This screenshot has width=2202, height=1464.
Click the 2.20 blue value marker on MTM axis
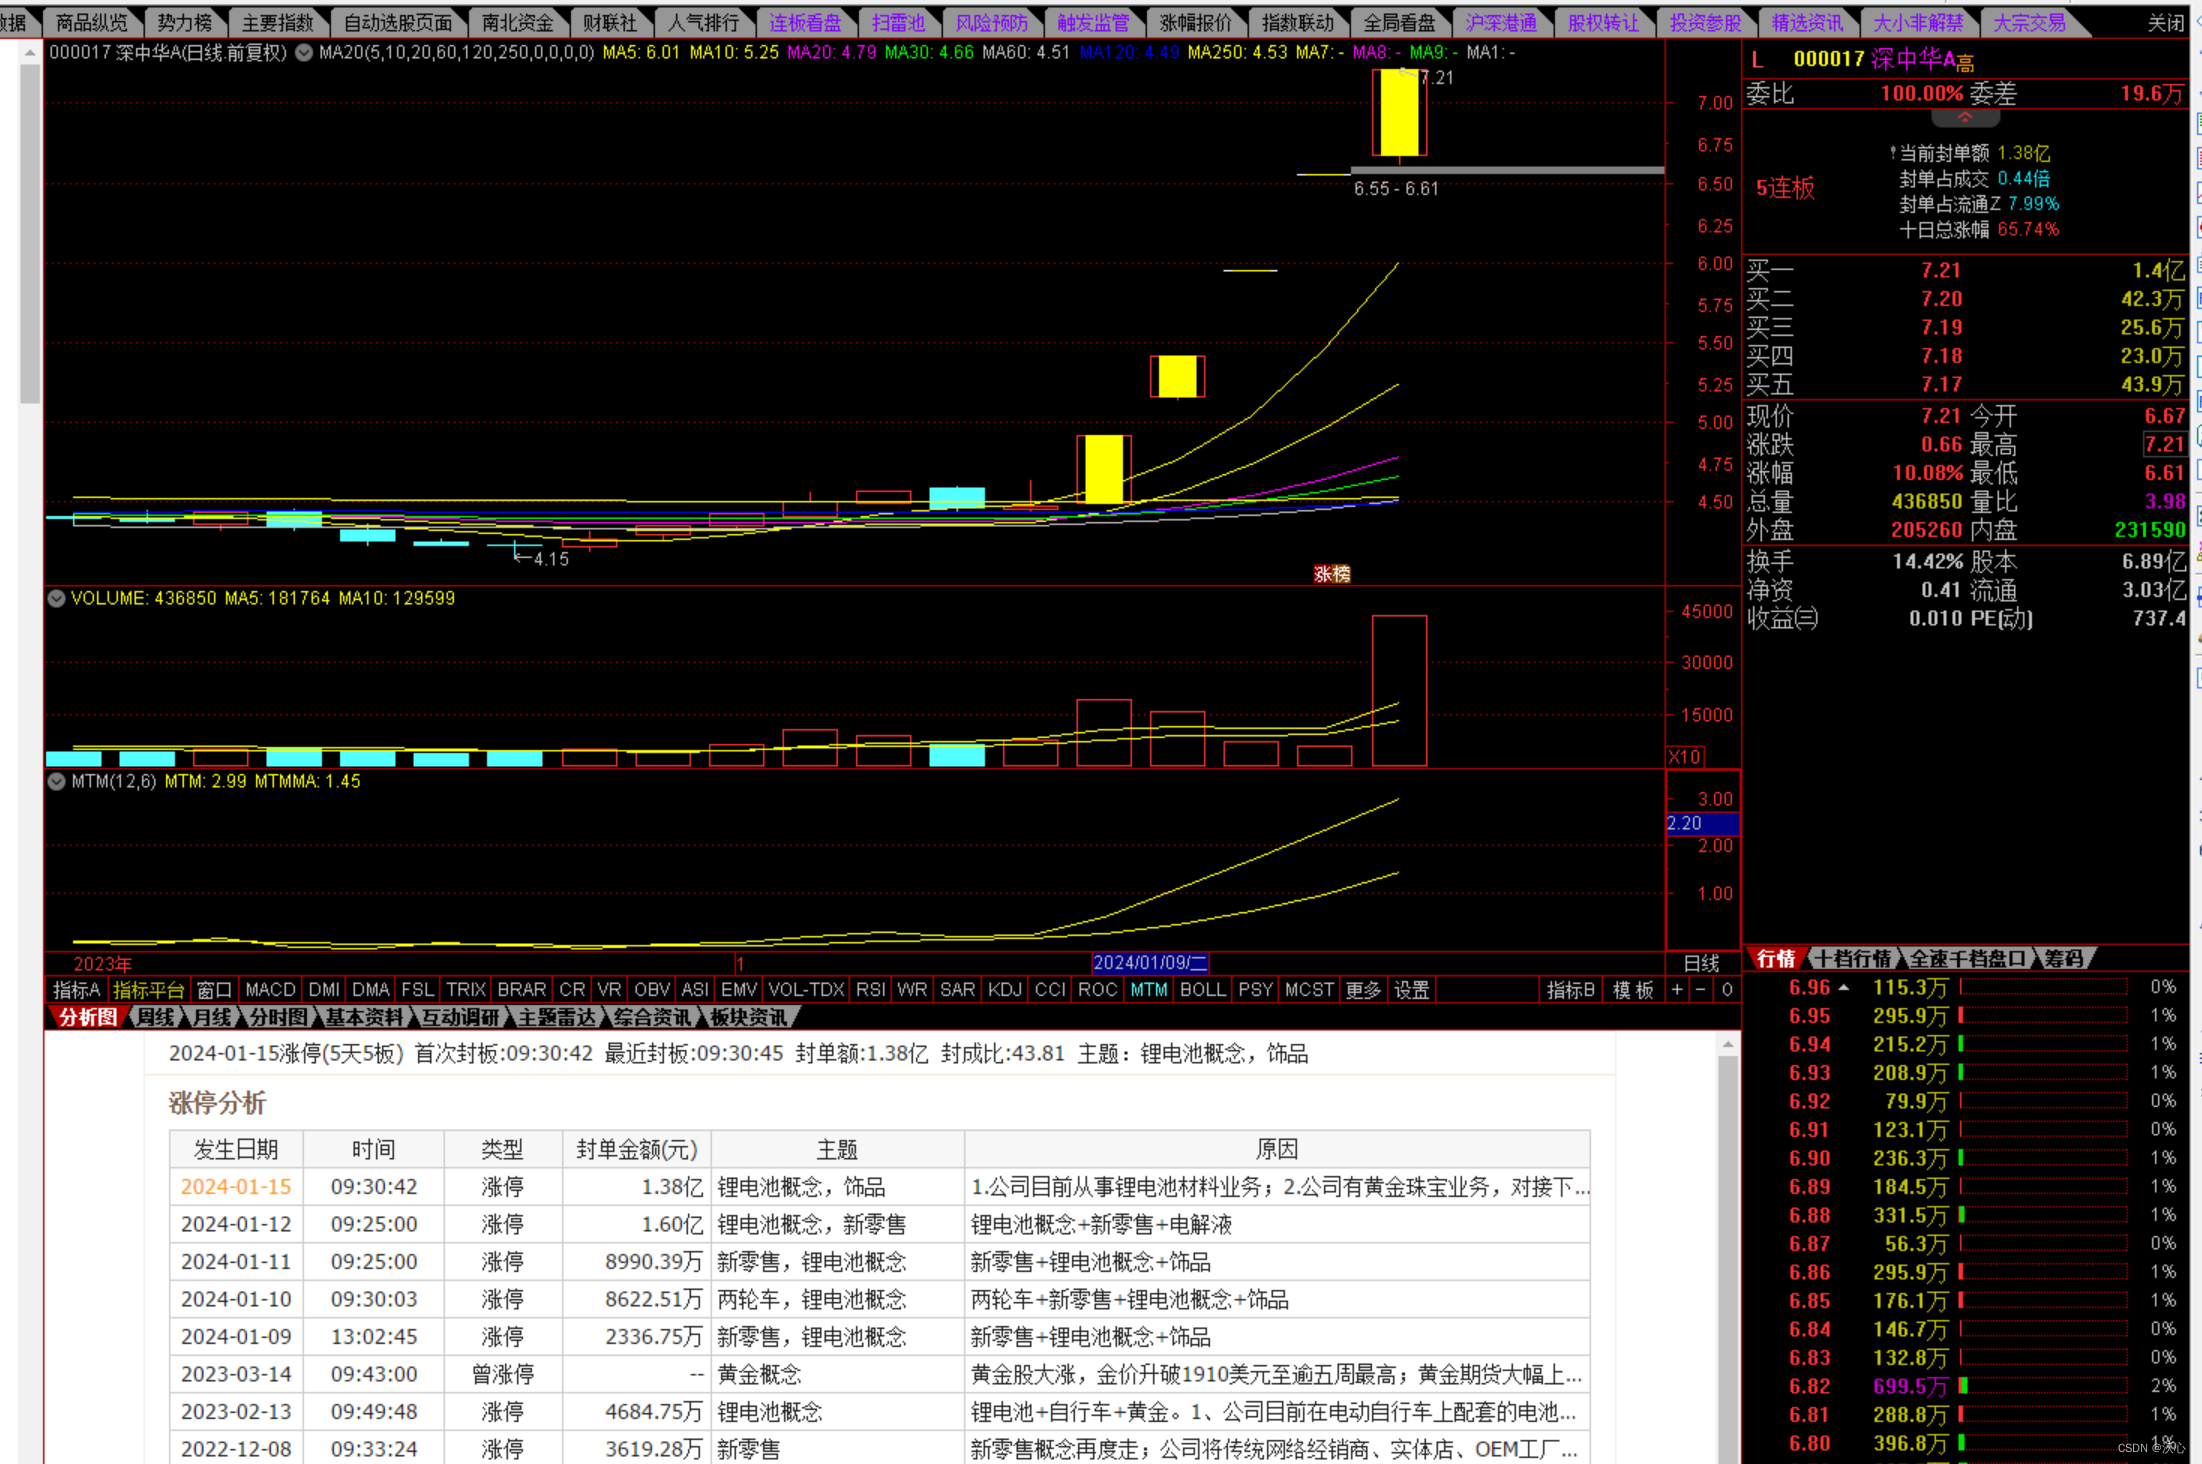click(x=1703, y=823)
